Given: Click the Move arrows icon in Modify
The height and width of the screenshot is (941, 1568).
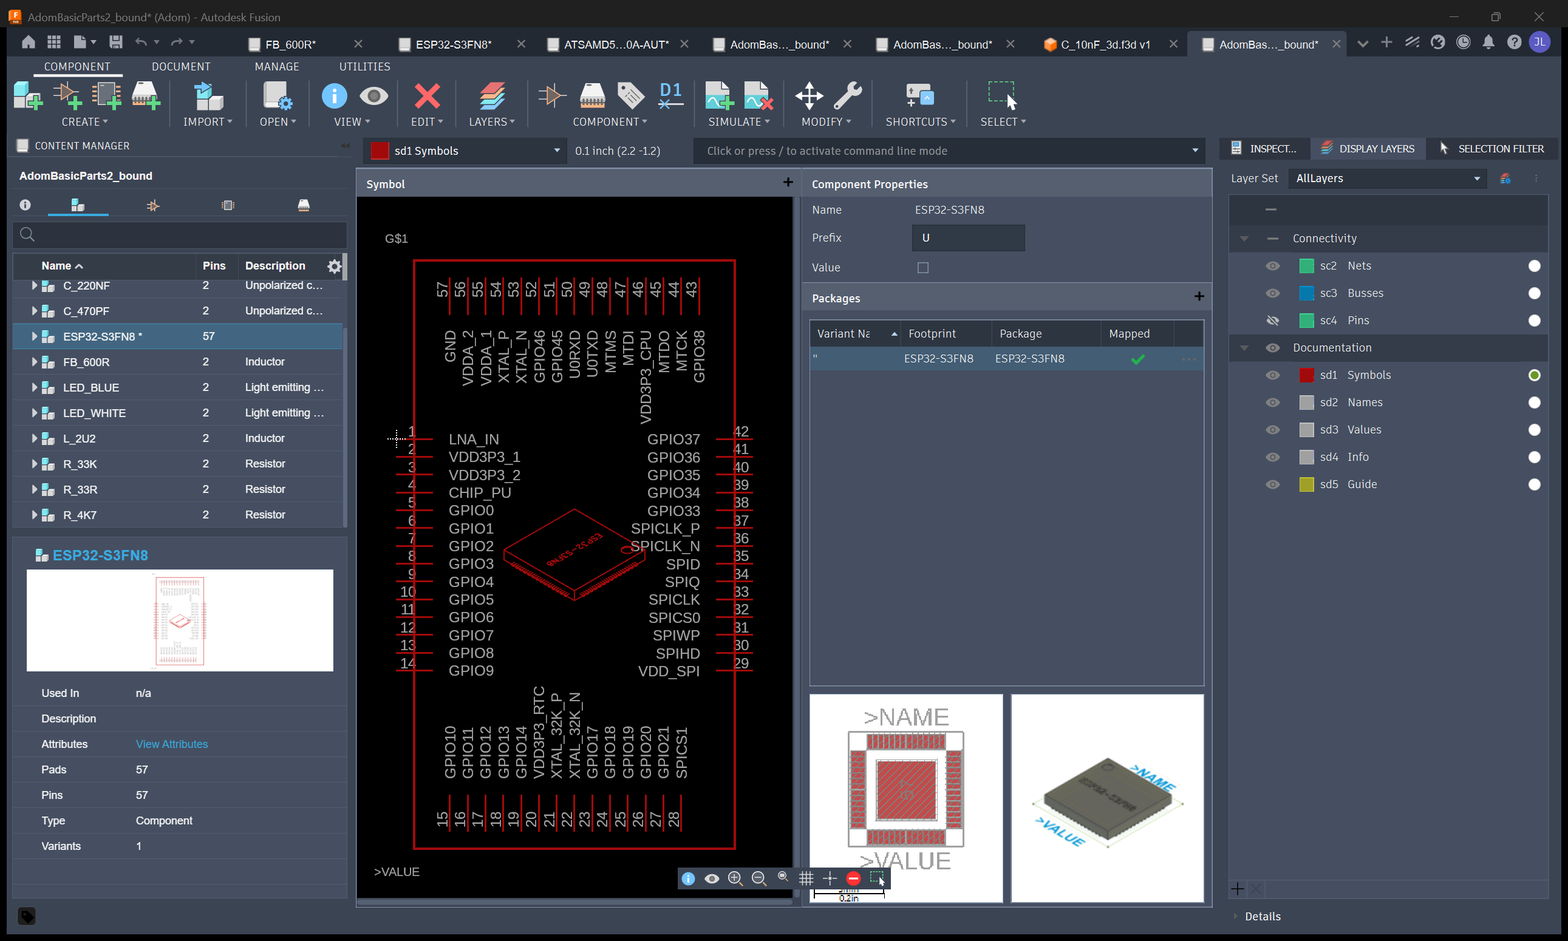Looking at the screenshot, I should click(809, 96).
